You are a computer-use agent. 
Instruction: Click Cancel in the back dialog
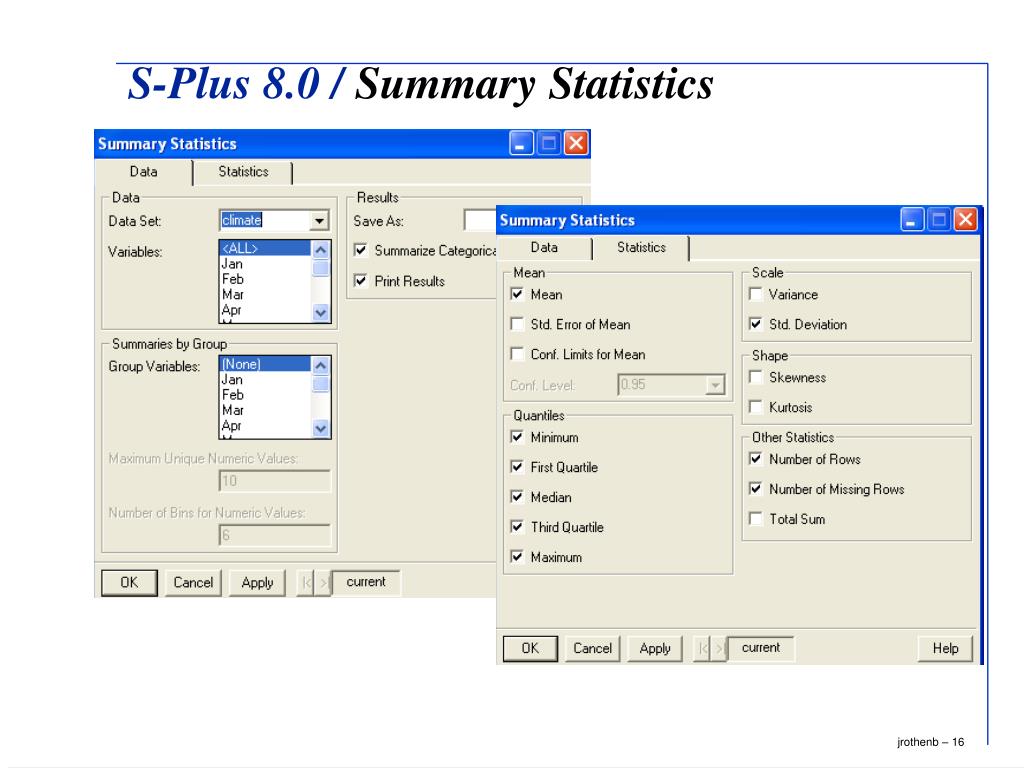click(193, 583)
